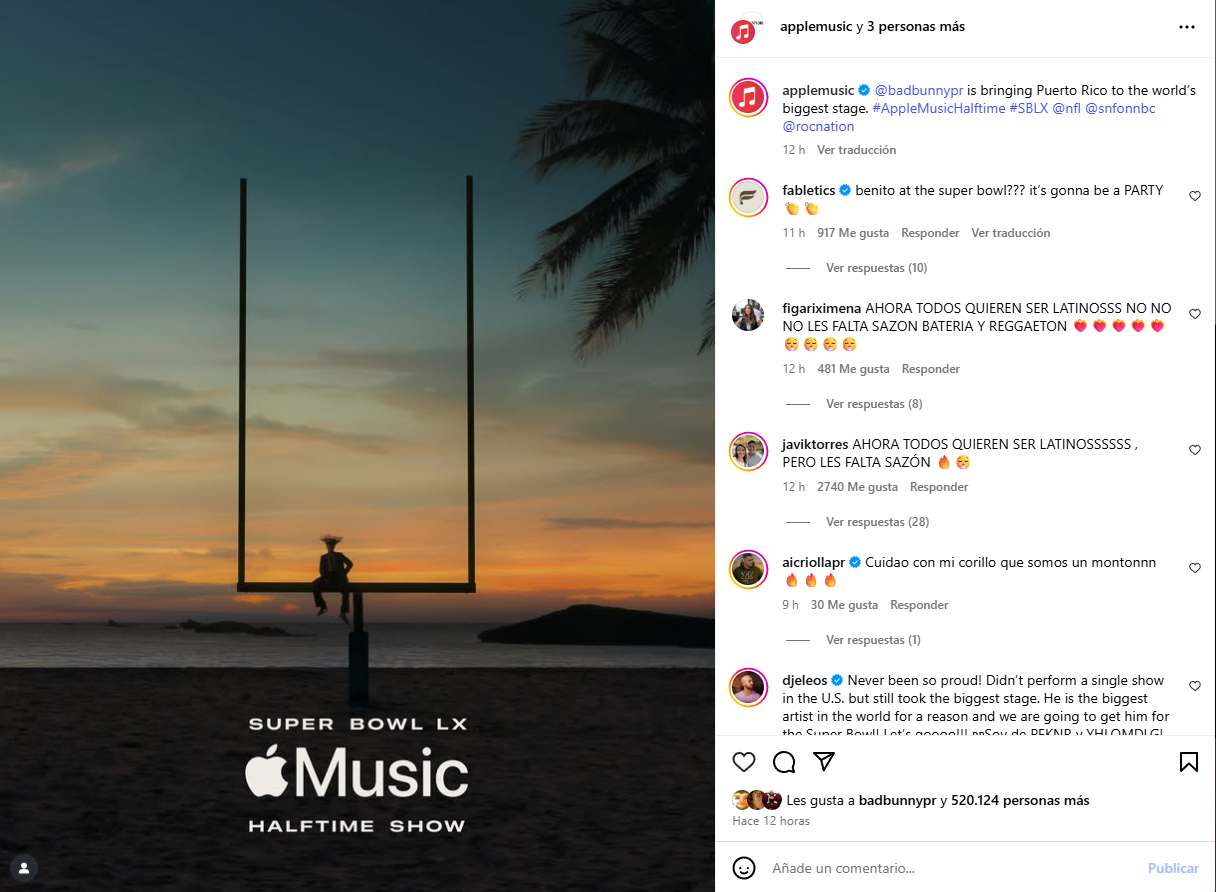Expand fabletics replies (10)
The height and width of the screenshot is (892, 1216).
(876, 268)
